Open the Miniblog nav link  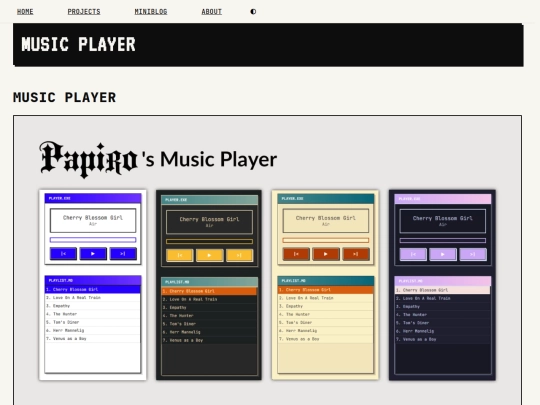coord(151,11)
